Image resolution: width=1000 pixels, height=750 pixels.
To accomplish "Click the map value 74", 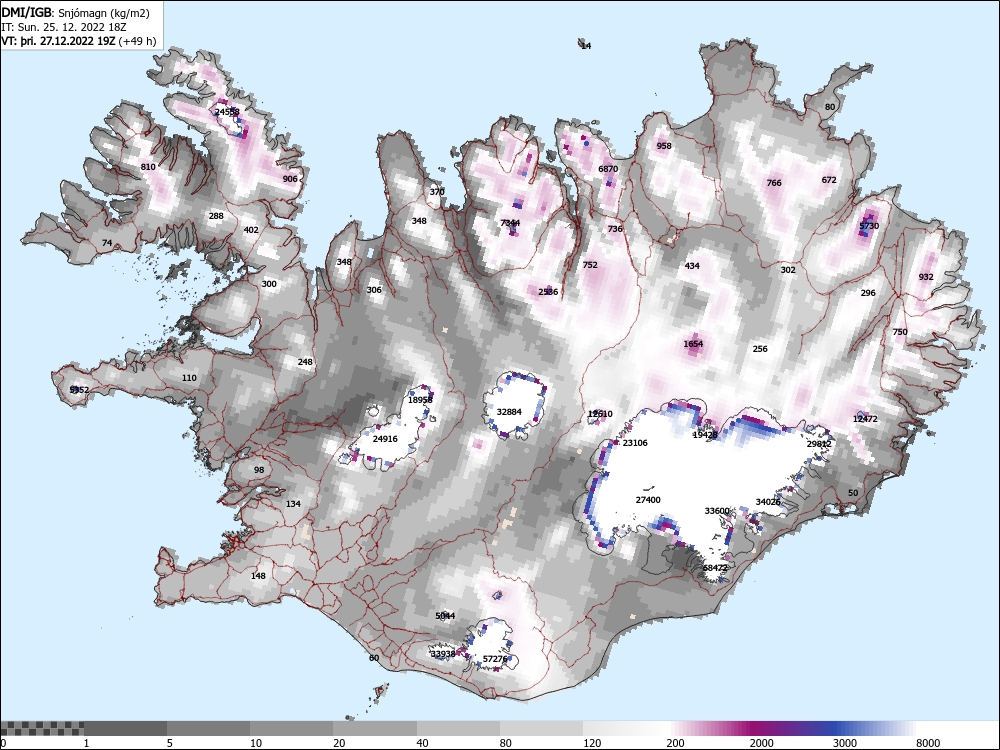I will (x=107, y=243).
